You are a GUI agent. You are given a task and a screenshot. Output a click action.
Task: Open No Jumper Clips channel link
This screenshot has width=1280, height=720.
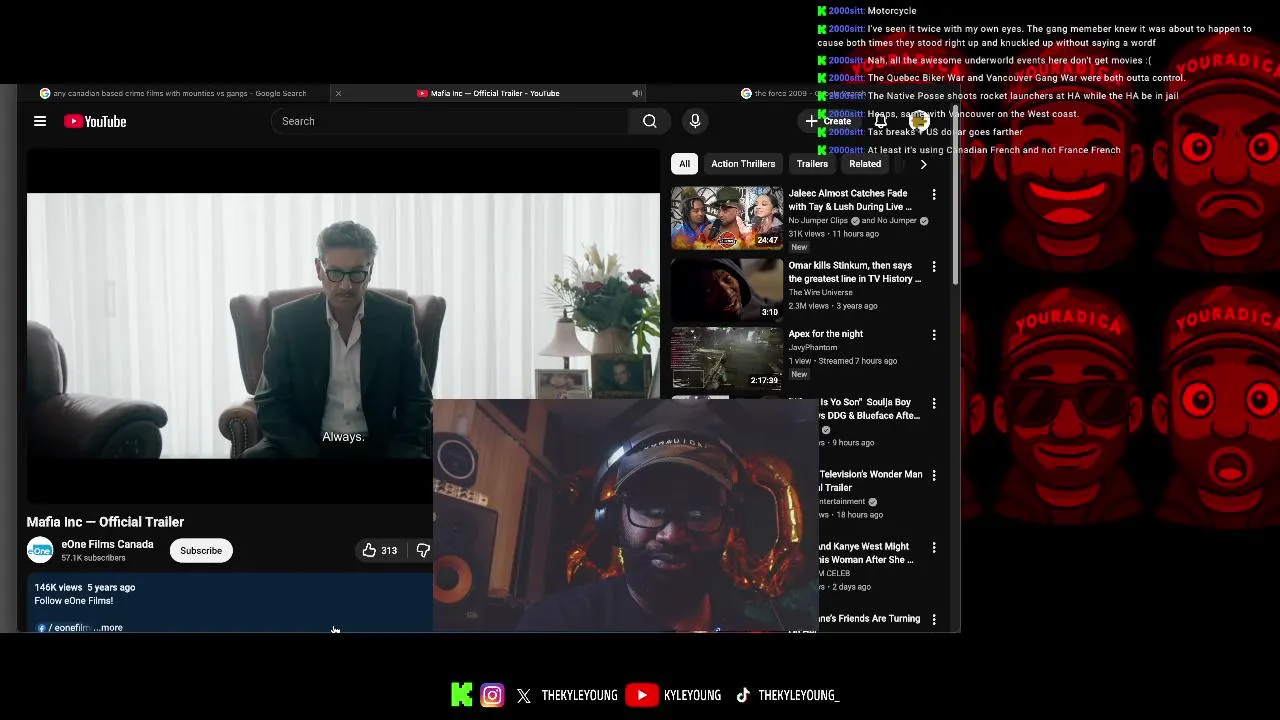(818, 220)
